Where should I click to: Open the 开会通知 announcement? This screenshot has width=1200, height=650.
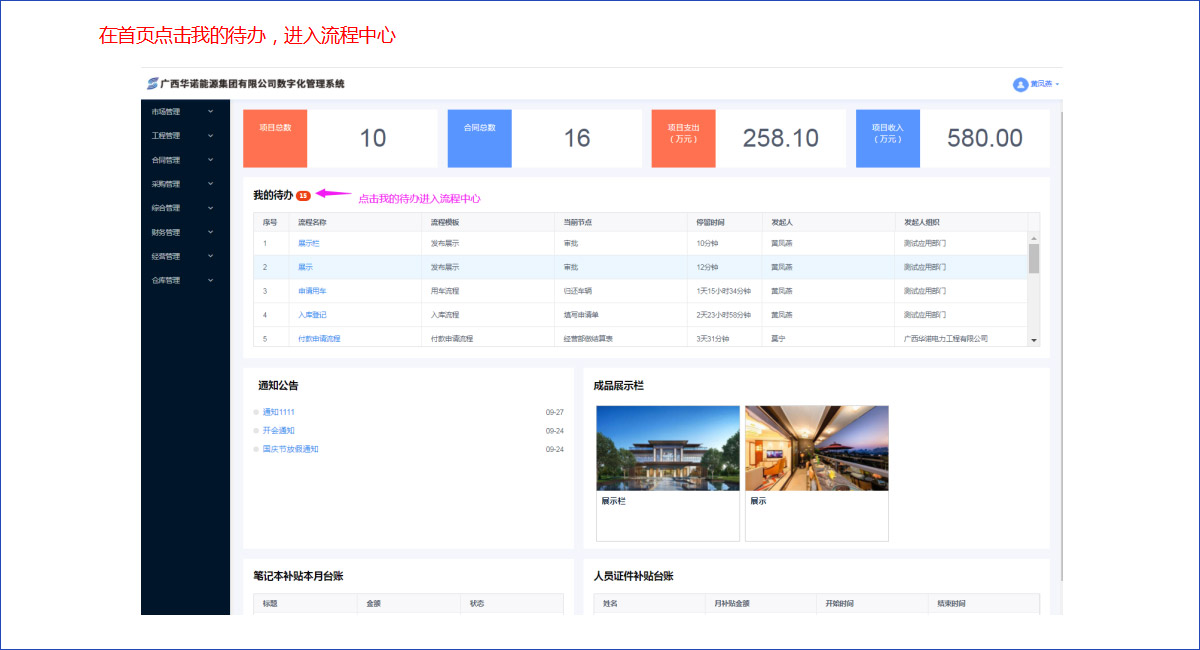279,431
